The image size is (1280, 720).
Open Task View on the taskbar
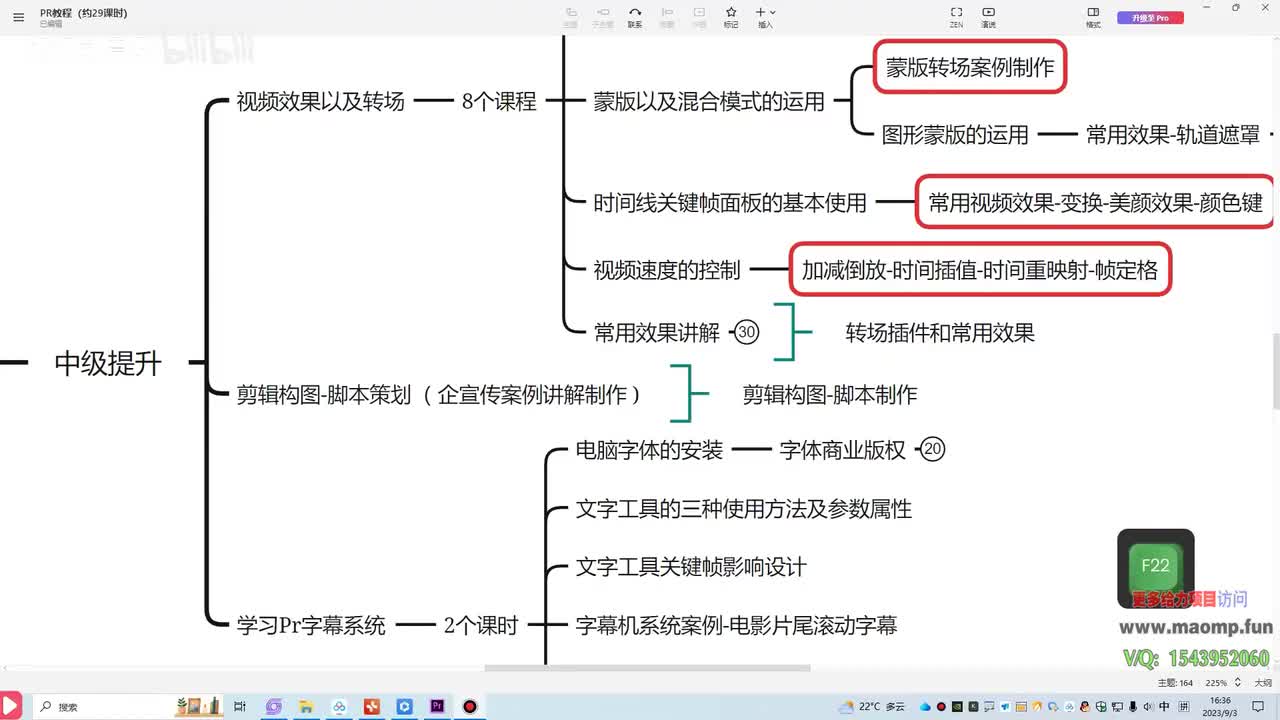(240, 706)
